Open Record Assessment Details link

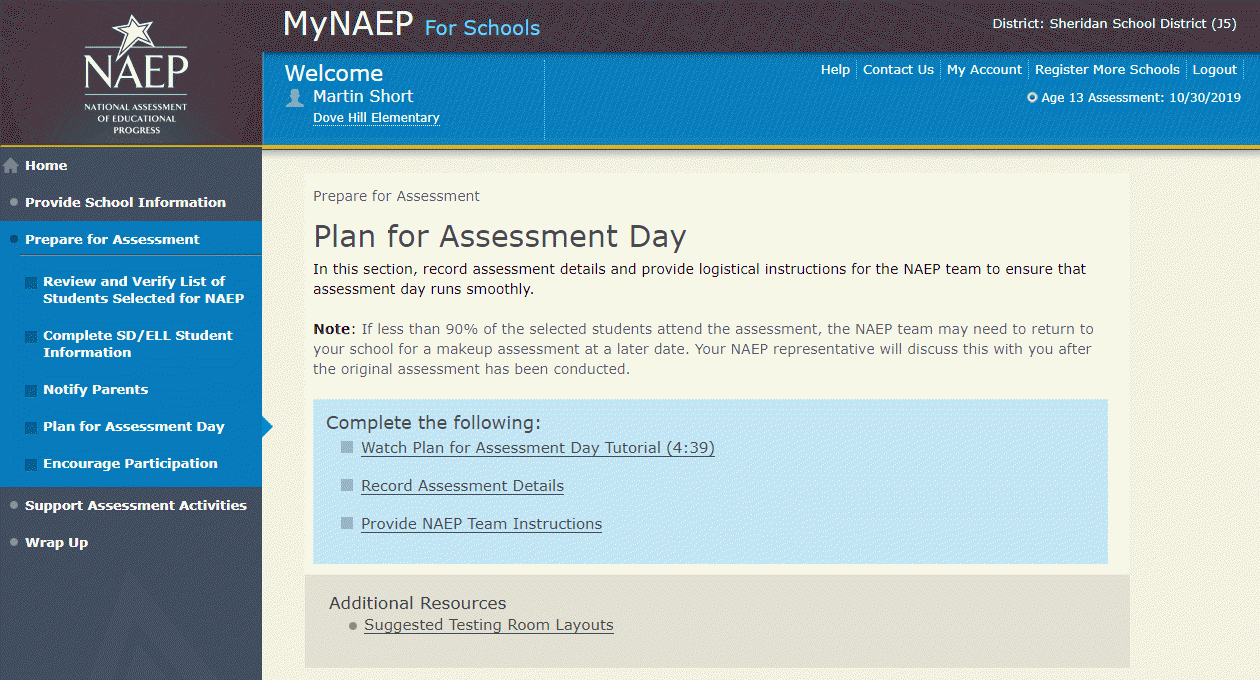click(462, 486)
